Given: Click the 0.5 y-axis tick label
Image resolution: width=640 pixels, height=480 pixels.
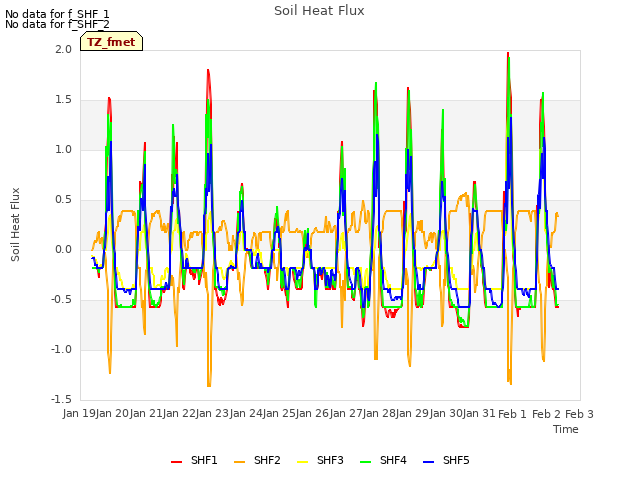Looking at the screenshot, I should point(63,200).
